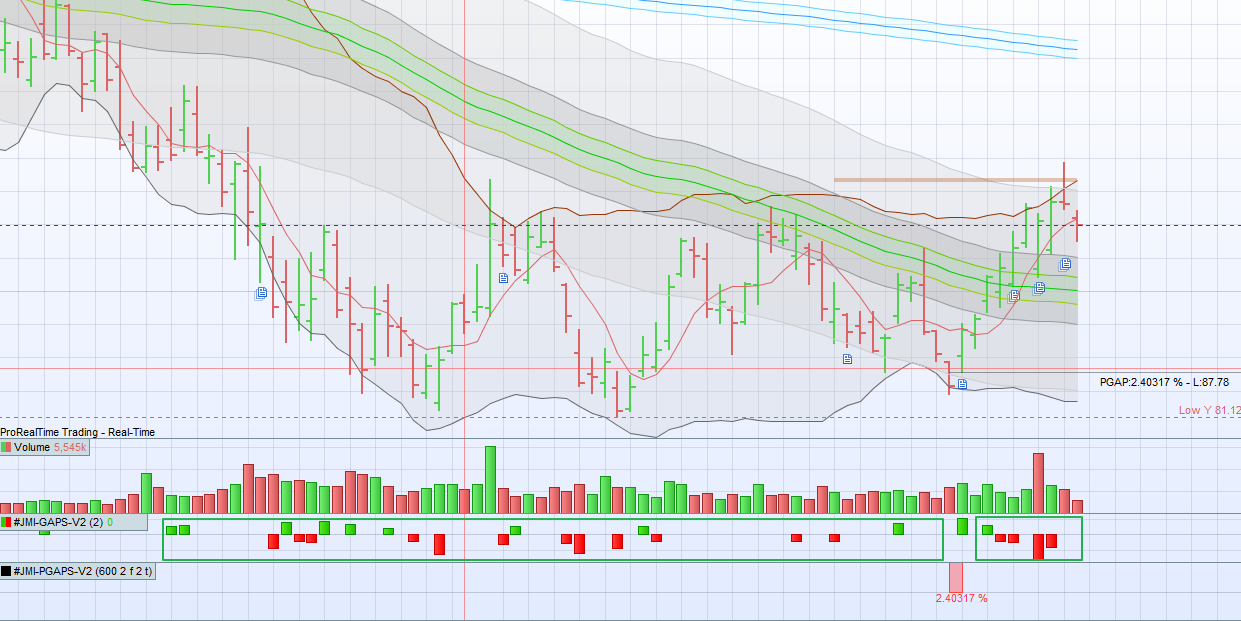Viewport: 1241px width, 621px height.
Task: Select the tallest green volume bar
Action: click(x=490, y=480)
